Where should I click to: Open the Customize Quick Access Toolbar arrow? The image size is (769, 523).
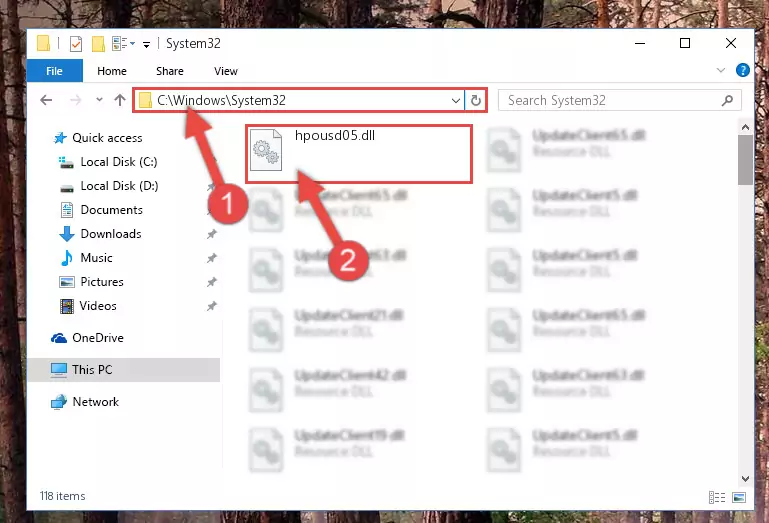[x=146, y=45]
